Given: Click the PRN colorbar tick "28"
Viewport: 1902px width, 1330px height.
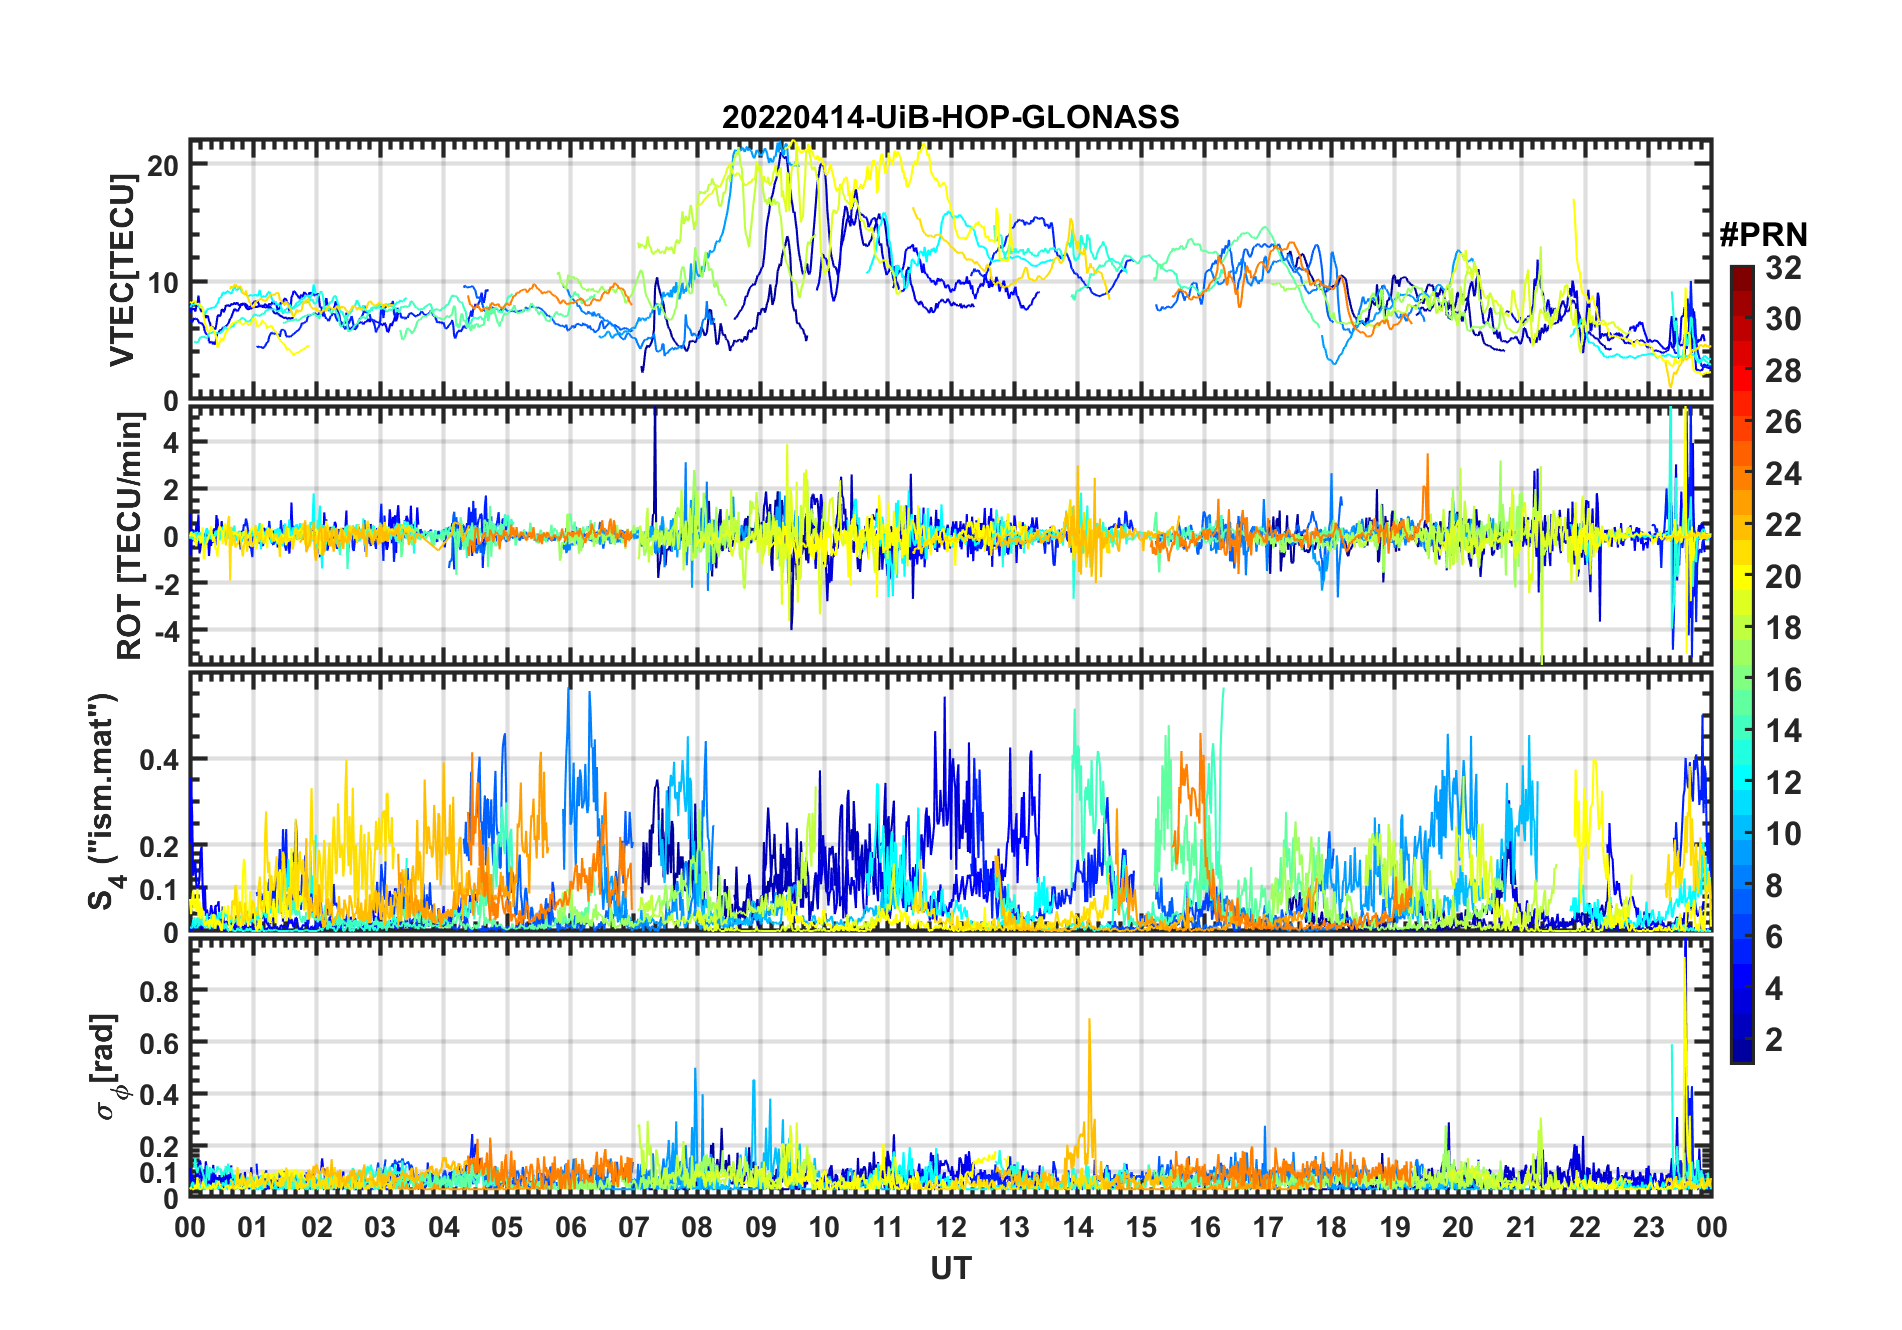Looking at the screenshot, I should tap(1783, 371).
